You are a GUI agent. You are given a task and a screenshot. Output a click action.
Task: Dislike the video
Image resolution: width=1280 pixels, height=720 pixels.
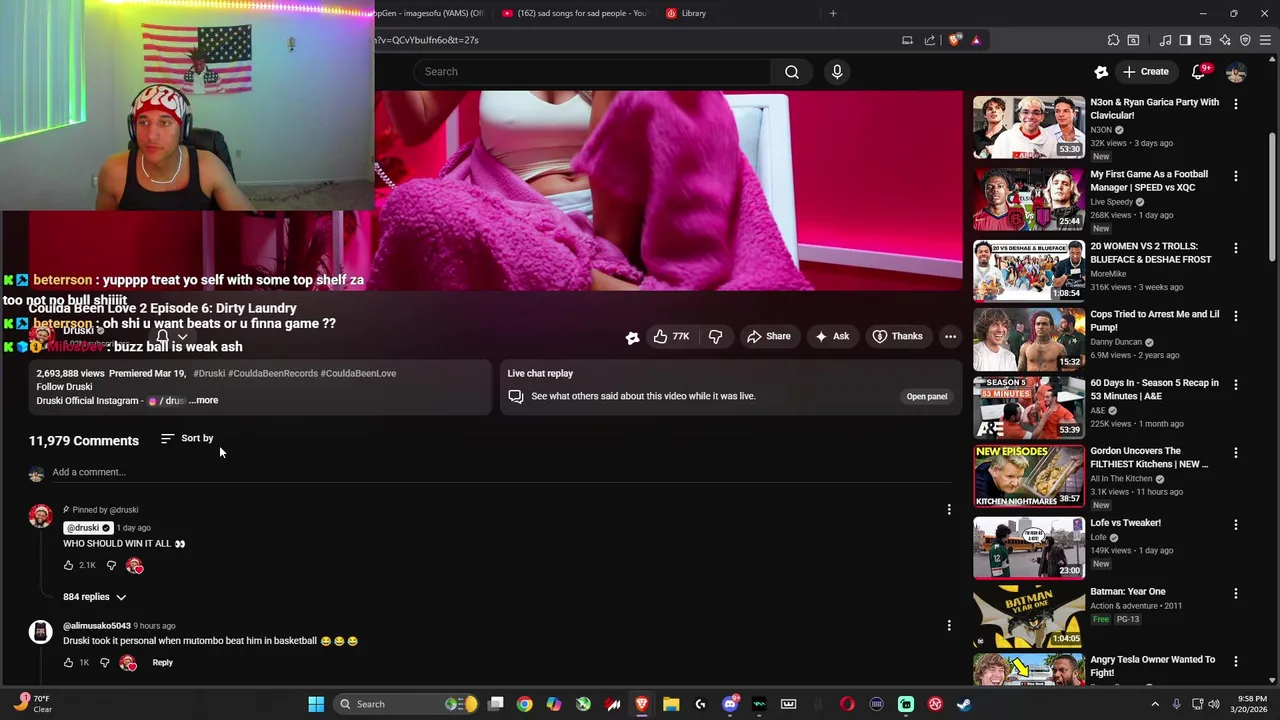click(x=715, y=337)
